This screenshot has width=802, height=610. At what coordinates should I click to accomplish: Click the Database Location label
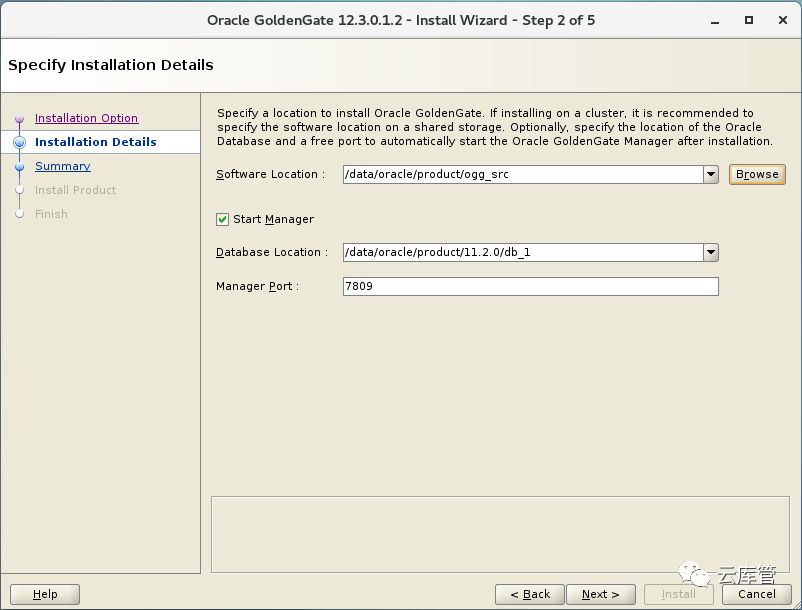[x=272, y=253]
